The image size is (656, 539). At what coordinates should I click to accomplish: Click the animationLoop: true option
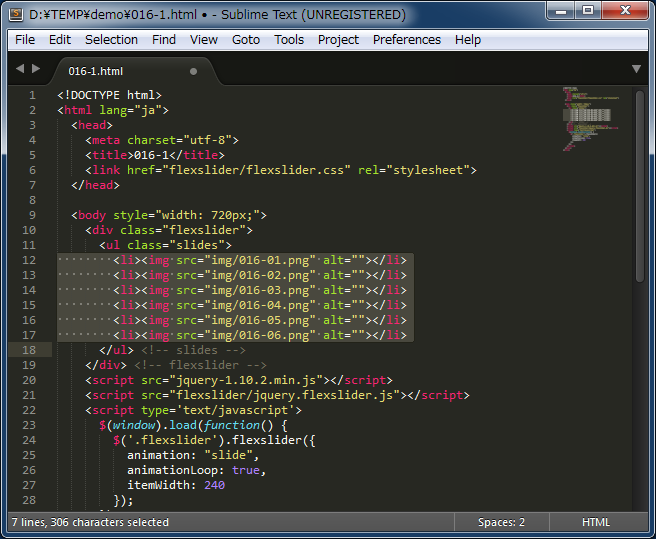[x=197, y=470]
